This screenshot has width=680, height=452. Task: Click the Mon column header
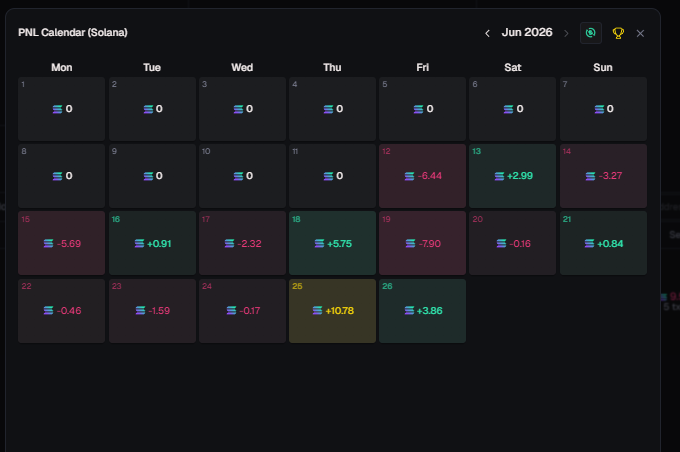tap(62, 68)
